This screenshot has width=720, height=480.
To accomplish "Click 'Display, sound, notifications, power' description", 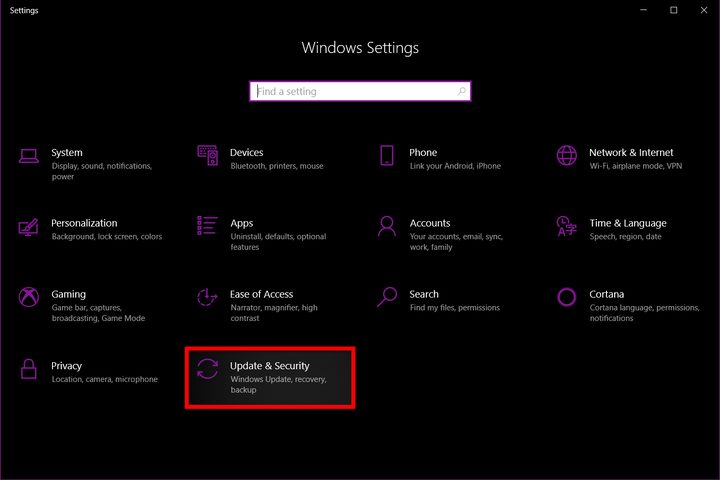I will 101,171.
